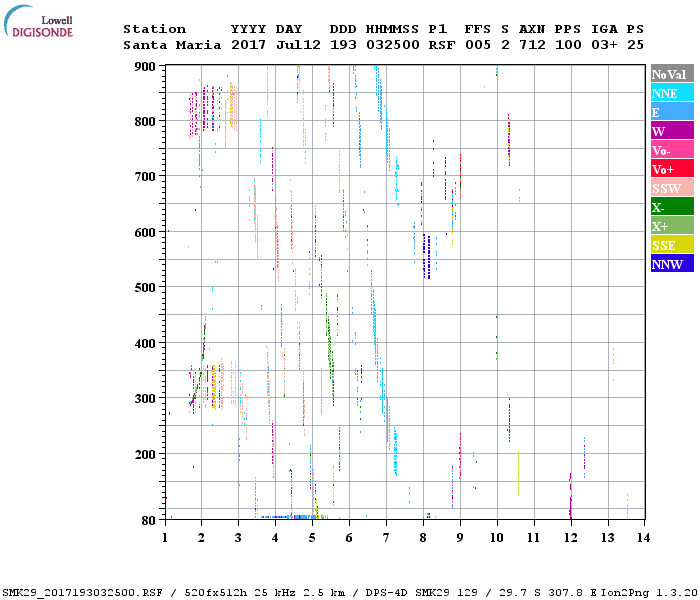Click the 300 label on height axis
The image size is (700, 600).
[x=145, y=398]
